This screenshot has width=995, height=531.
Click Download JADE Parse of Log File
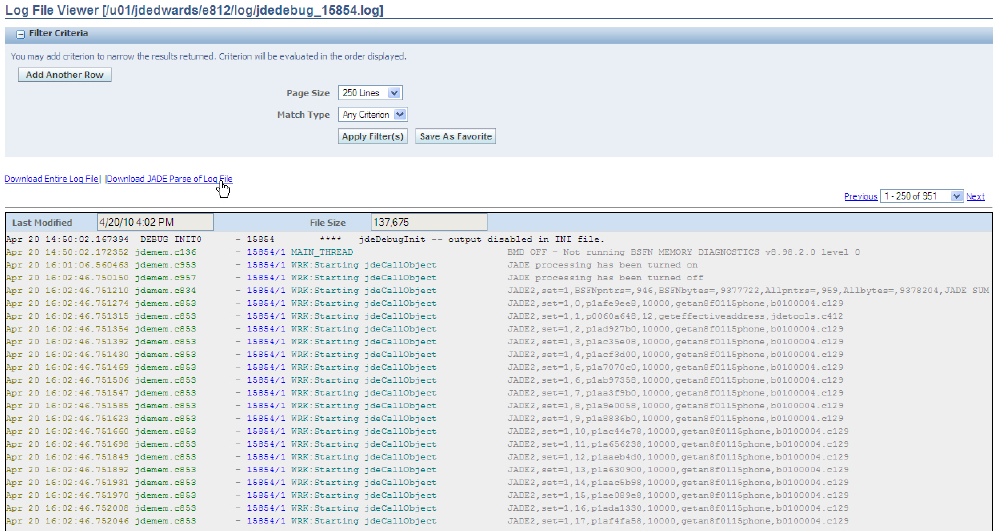(x=168, y=179)
